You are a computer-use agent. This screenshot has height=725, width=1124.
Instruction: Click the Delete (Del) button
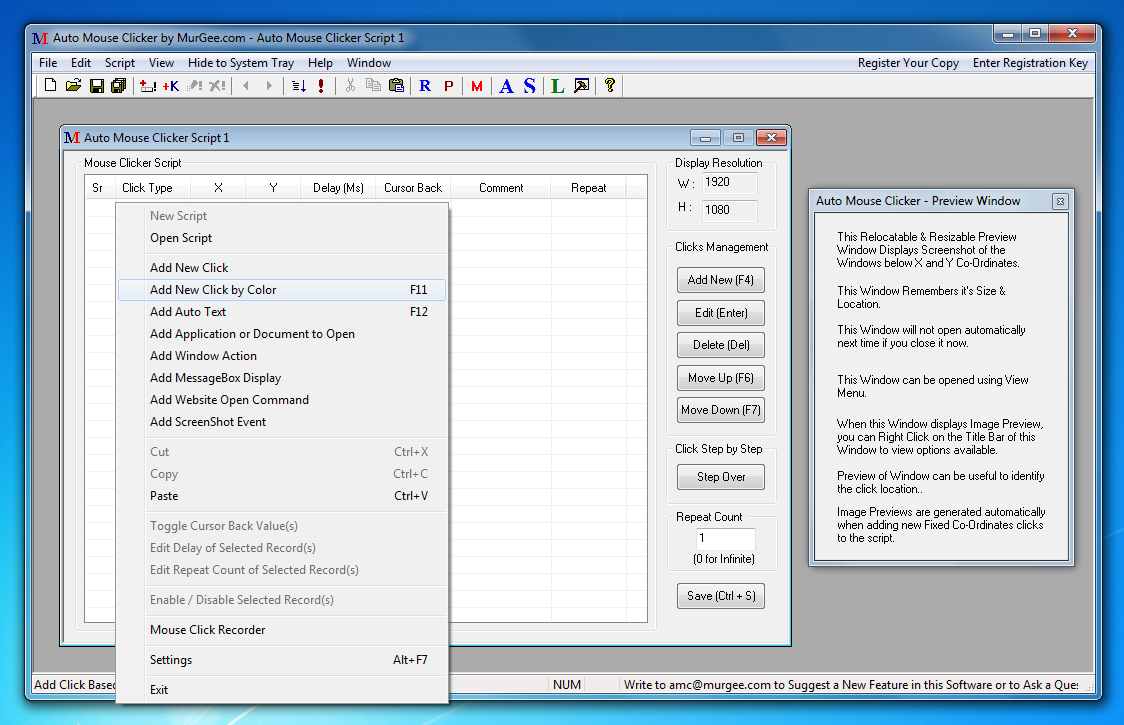(x=721, y=345)
